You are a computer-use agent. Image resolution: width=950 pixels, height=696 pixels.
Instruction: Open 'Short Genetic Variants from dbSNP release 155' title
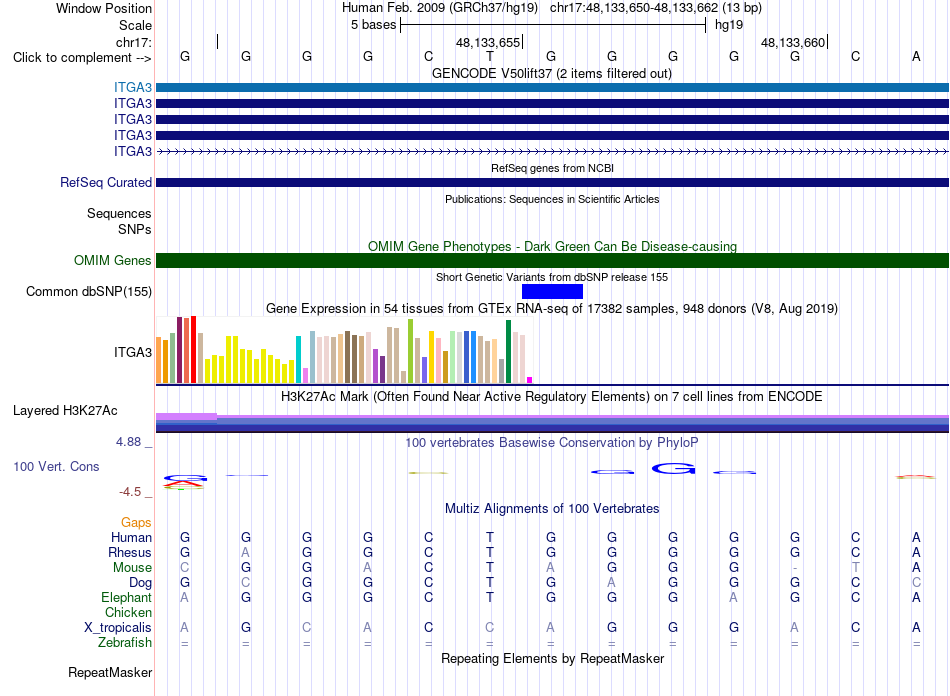552,277
